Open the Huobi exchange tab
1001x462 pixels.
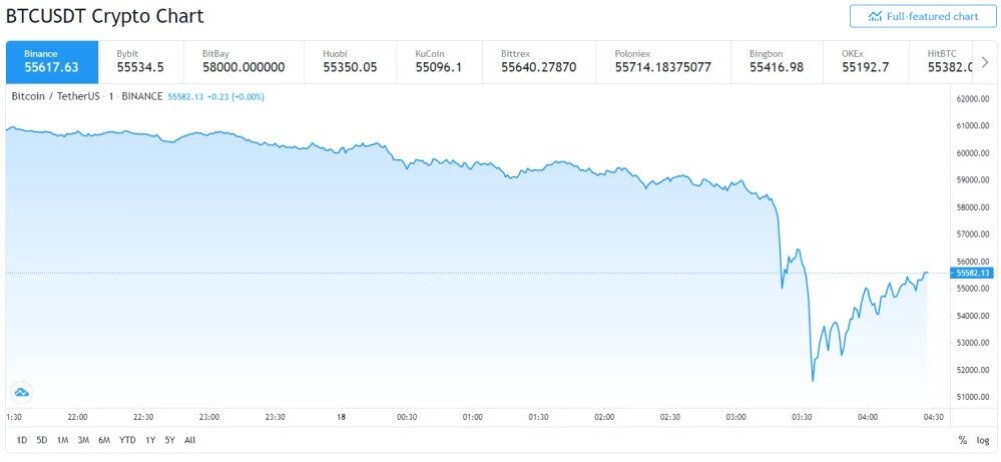(350, 63)
